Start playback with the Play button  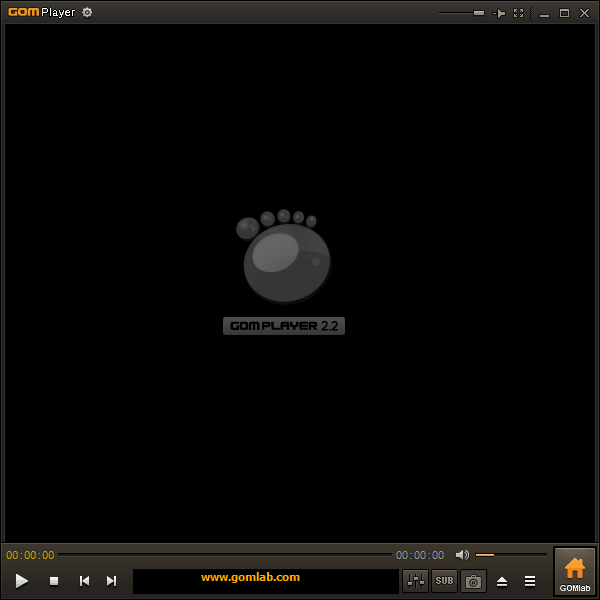[21, 581]
